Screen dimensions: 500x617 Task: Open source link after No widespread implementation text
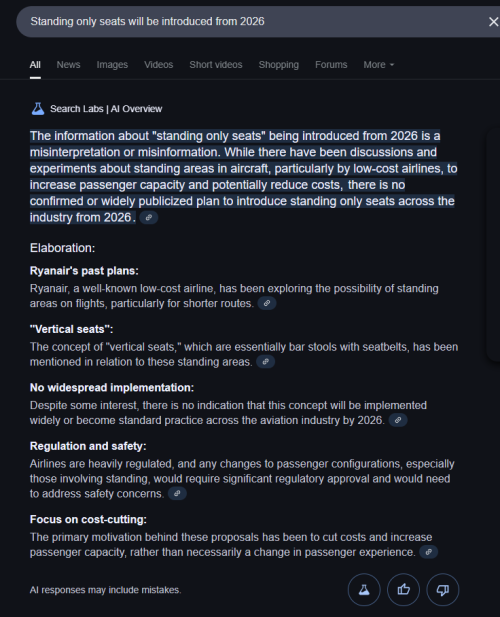pos(398,420)
